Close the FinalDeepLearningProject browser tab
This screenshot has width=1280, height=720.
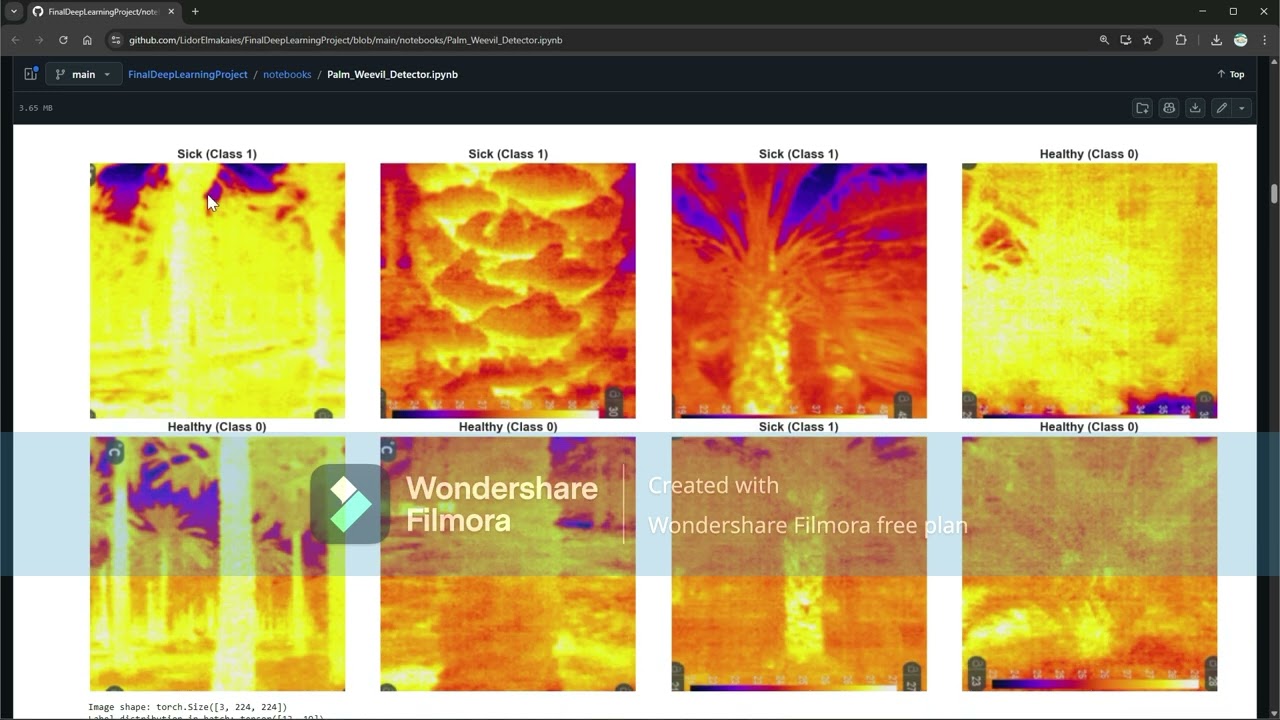click(x=171, y=12)
